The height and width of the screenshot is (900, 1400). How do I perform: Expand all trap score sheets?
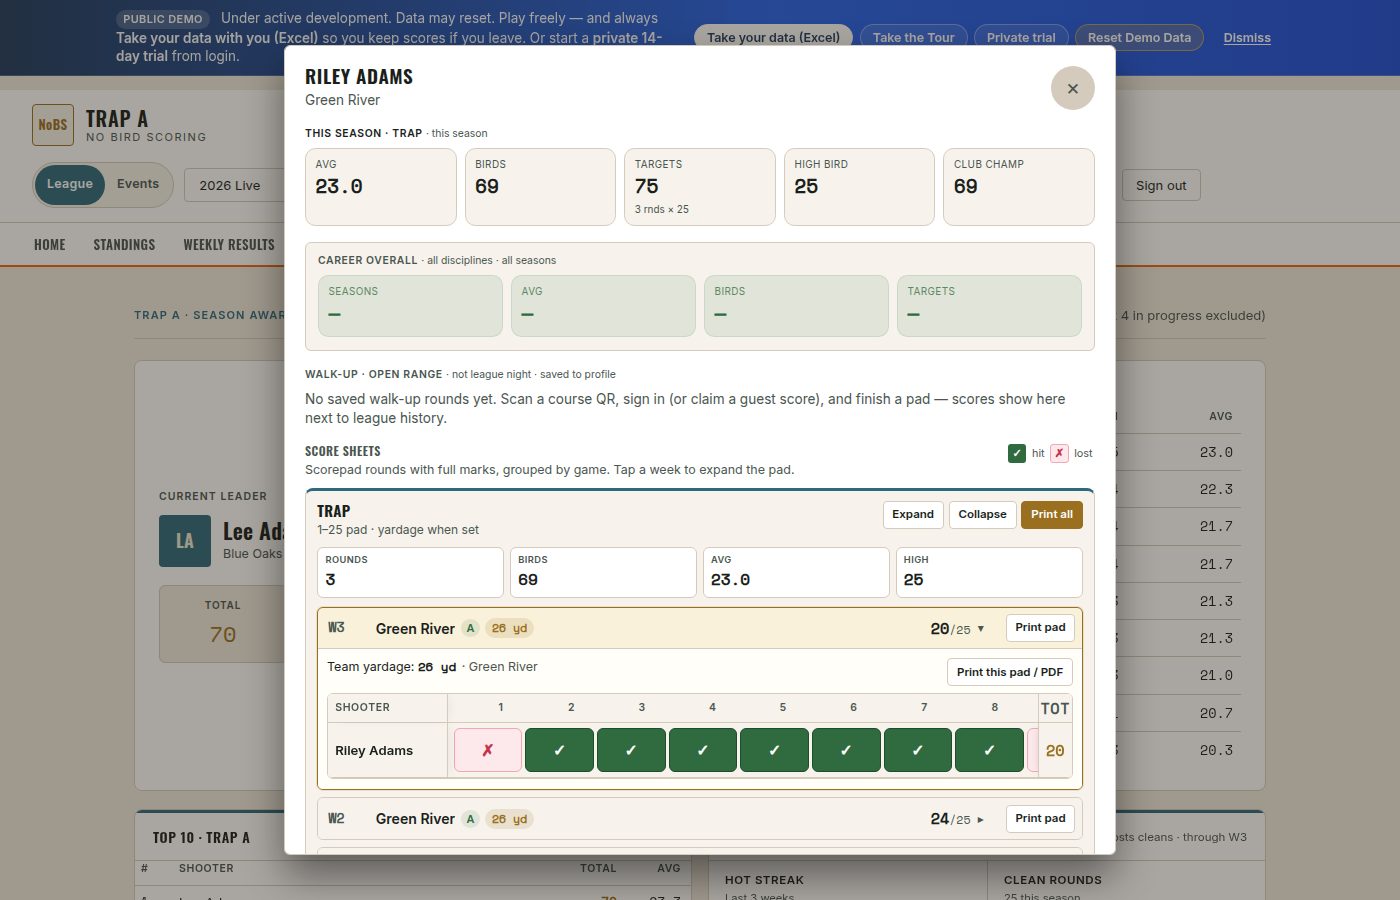click(x=913, y=514)
